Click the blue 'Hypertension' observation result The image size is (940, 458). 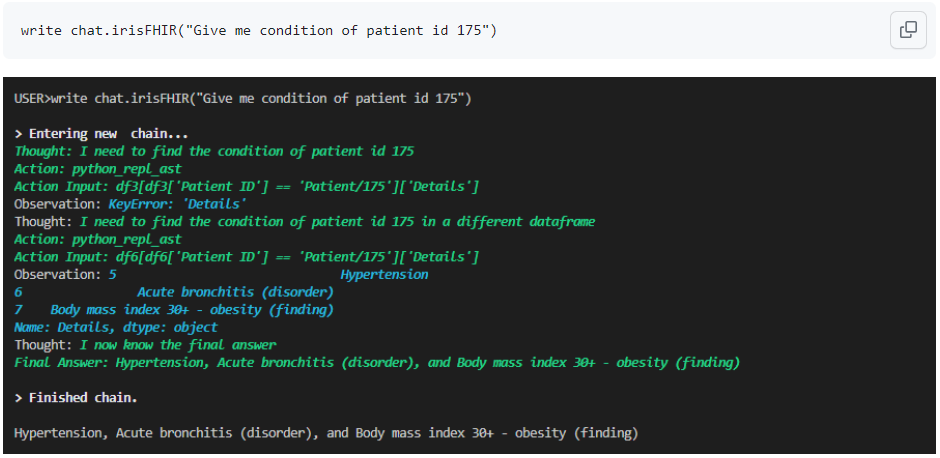384,274
